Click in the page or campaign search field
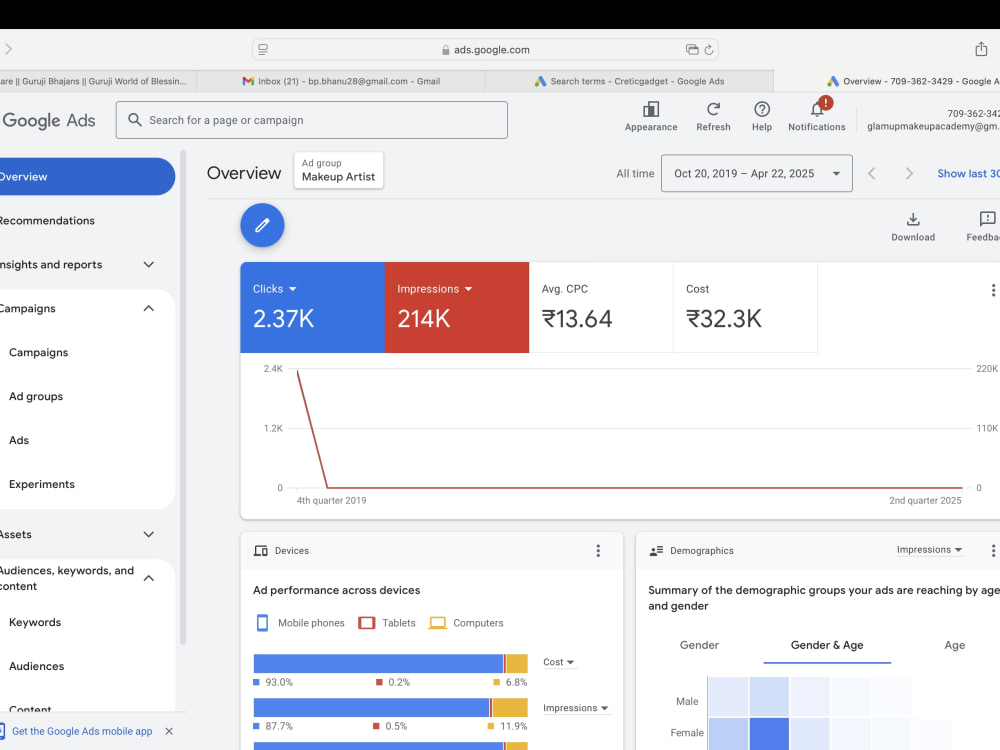Viewport: 1000px width, 750px height. pyautogui.click(x=311, y=120)
